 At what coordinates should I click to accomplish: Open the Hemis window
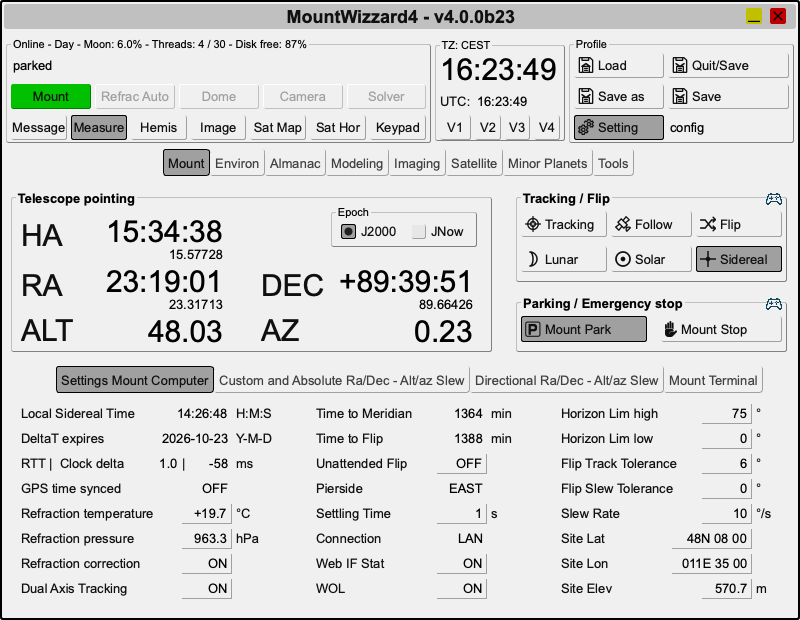coord(159,128)
